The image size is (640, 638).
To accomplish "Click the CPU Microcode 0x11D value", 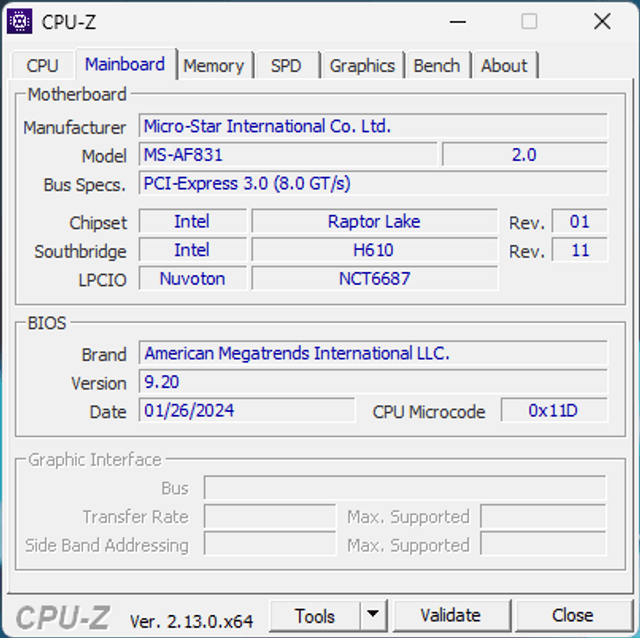I will [x=554, y=410].
